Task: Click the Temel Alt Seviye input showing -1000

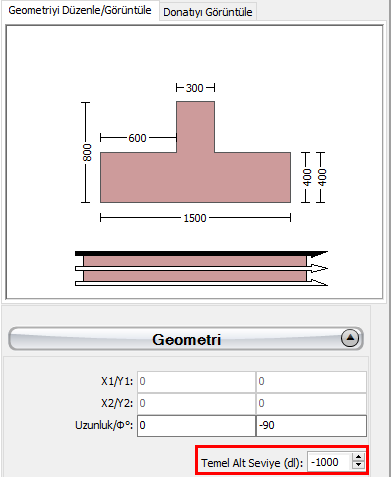Action: [x=329, y=462]
